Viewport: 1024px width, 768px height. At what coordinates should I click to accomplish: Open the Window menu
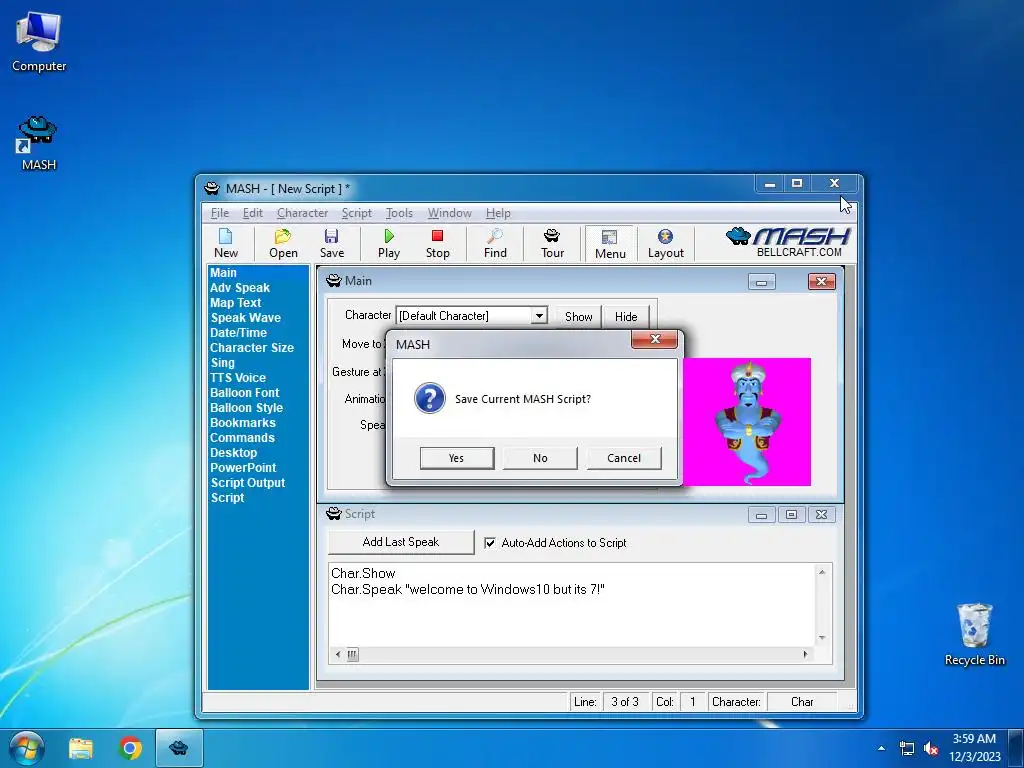[x=449, y=213]
